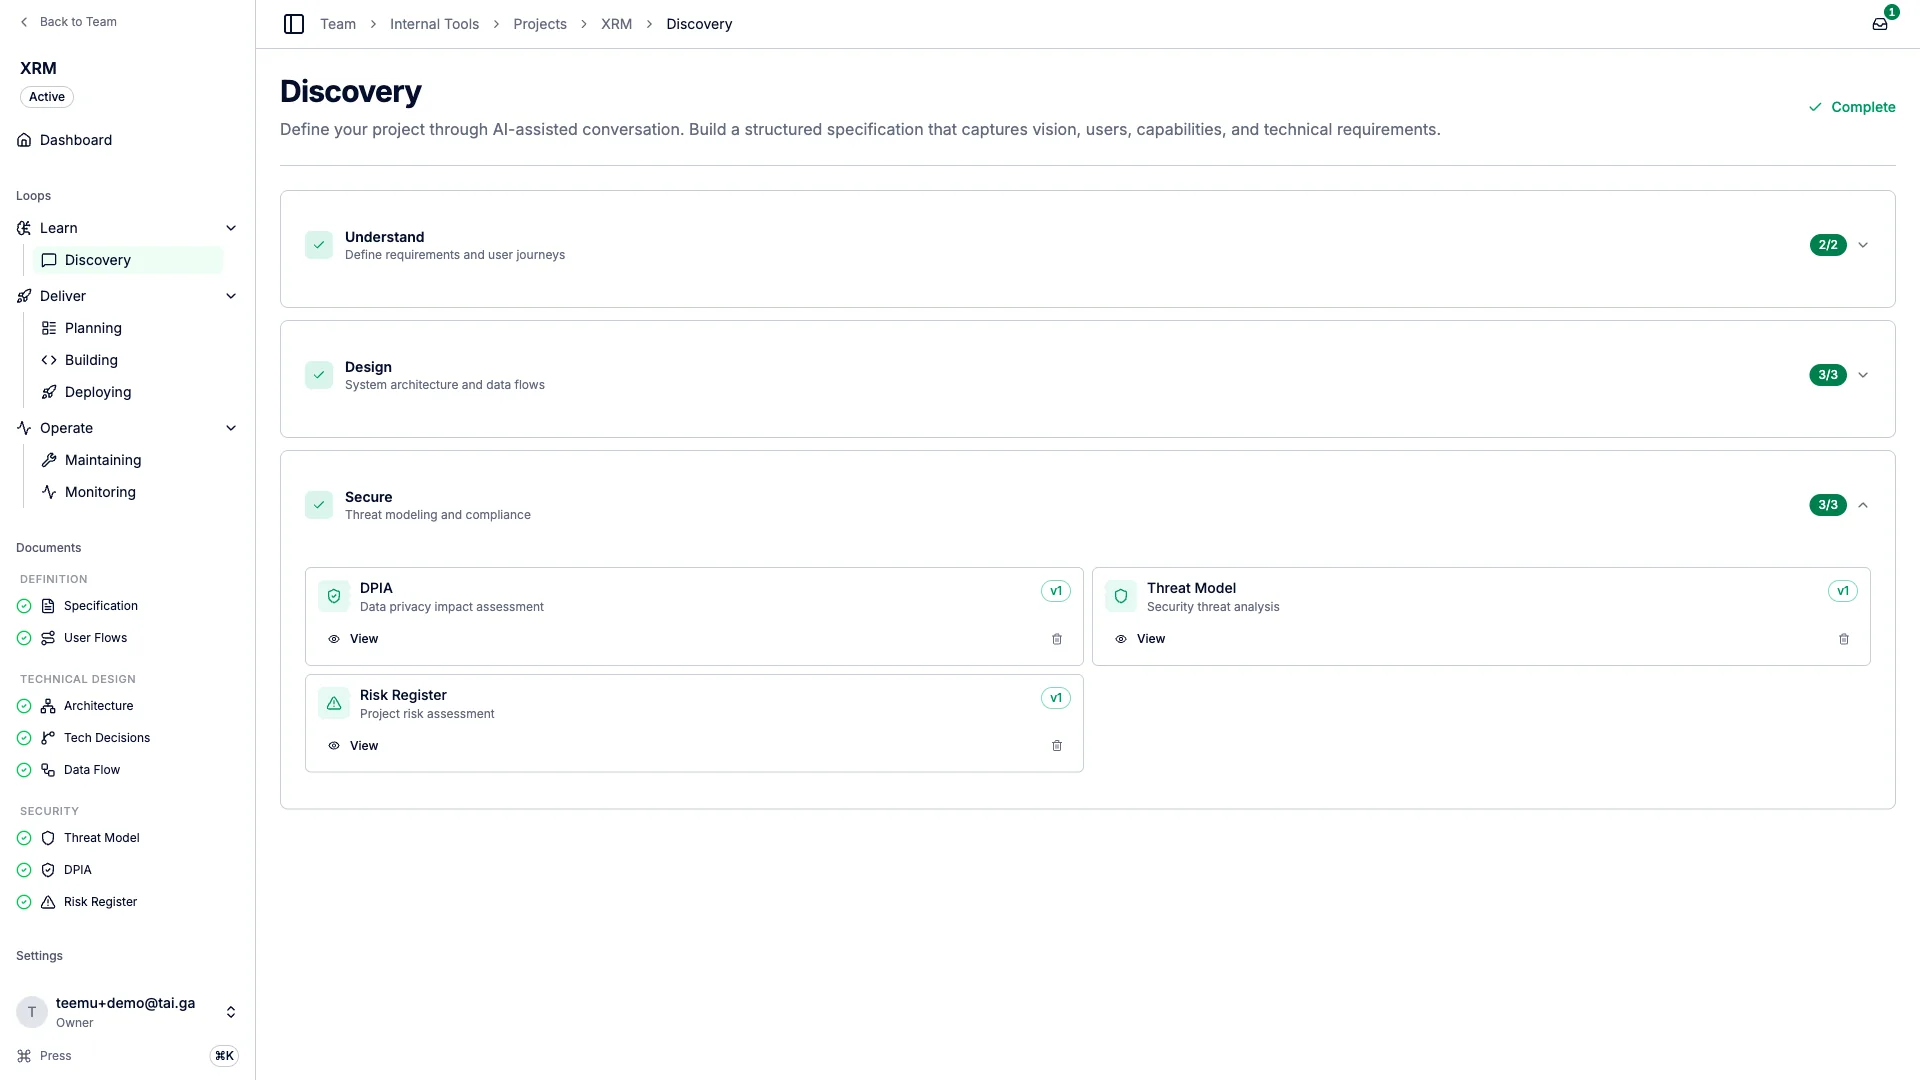The height and width of the screenshot is (1080, 1920).
Task: Toggle the sidebar panel icon
Action: pyautogui.click(x=294, y=24)
